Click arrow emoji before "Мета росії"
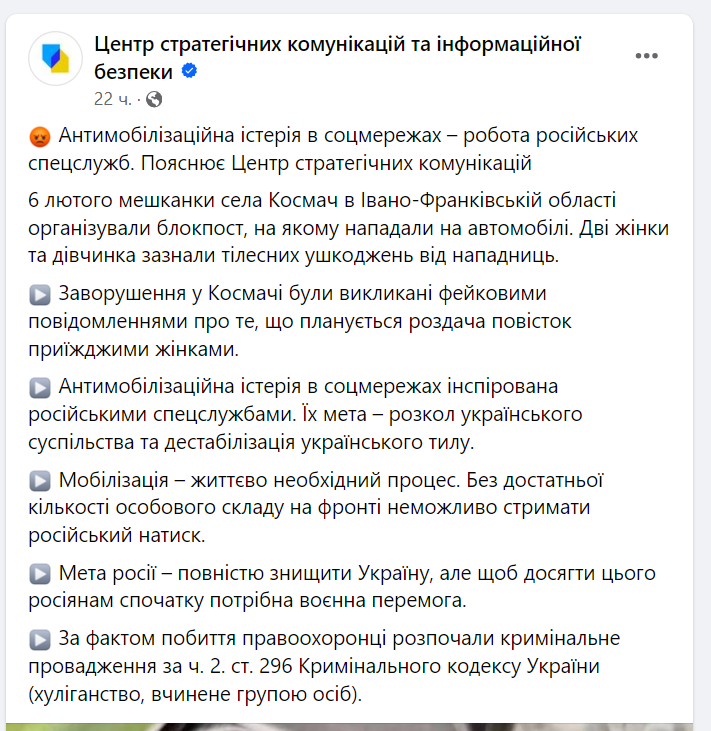The height and width of the screenshot is (731, 711). 41,573
